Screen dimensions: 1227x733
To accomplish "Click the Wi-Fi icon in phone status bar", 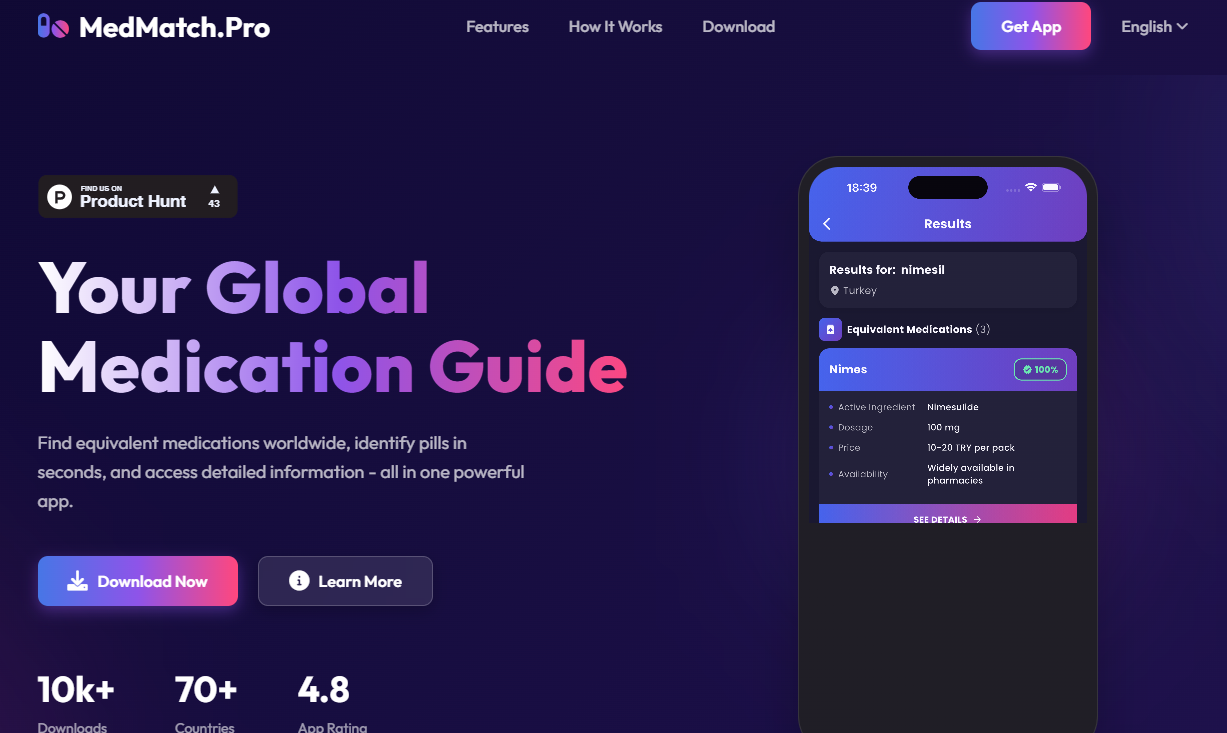I will pos(1031,188).
